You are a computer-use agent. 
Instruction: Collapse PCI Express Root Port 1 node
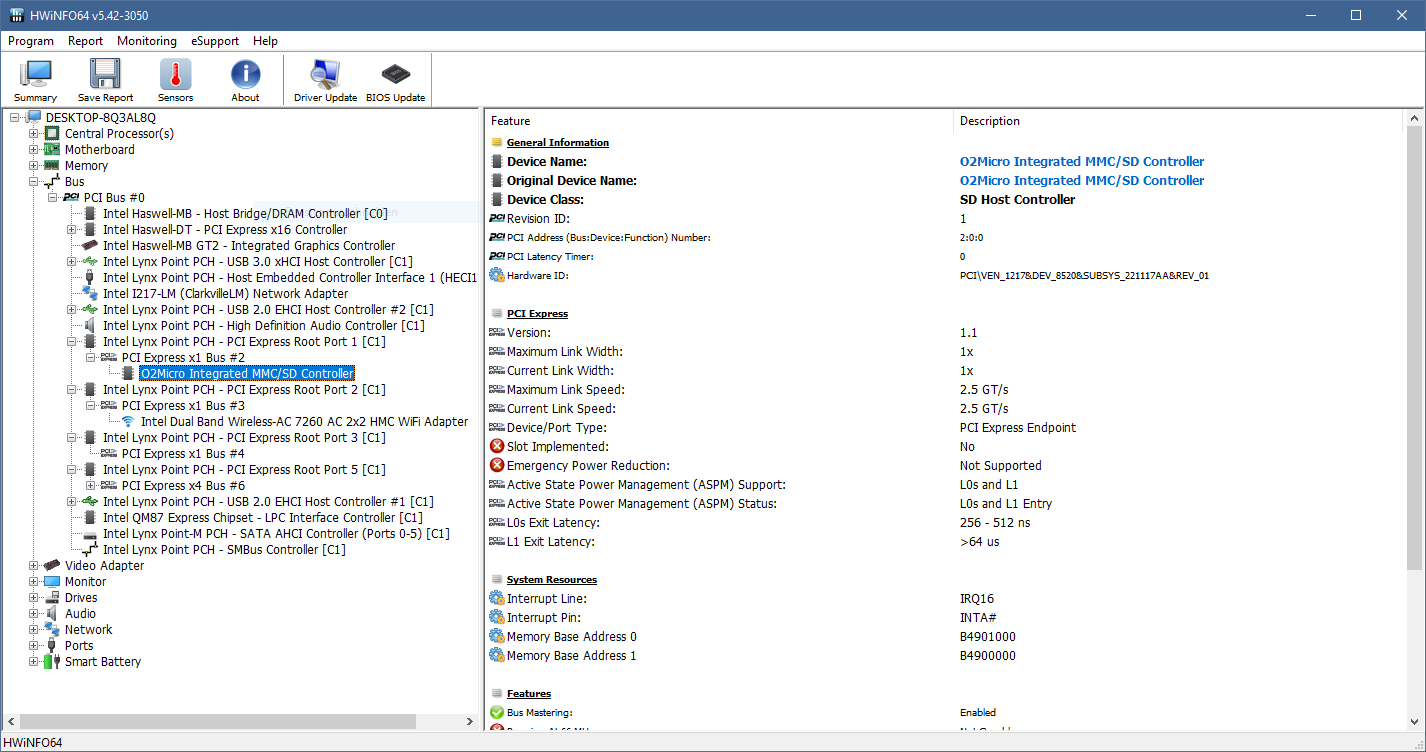72,342
